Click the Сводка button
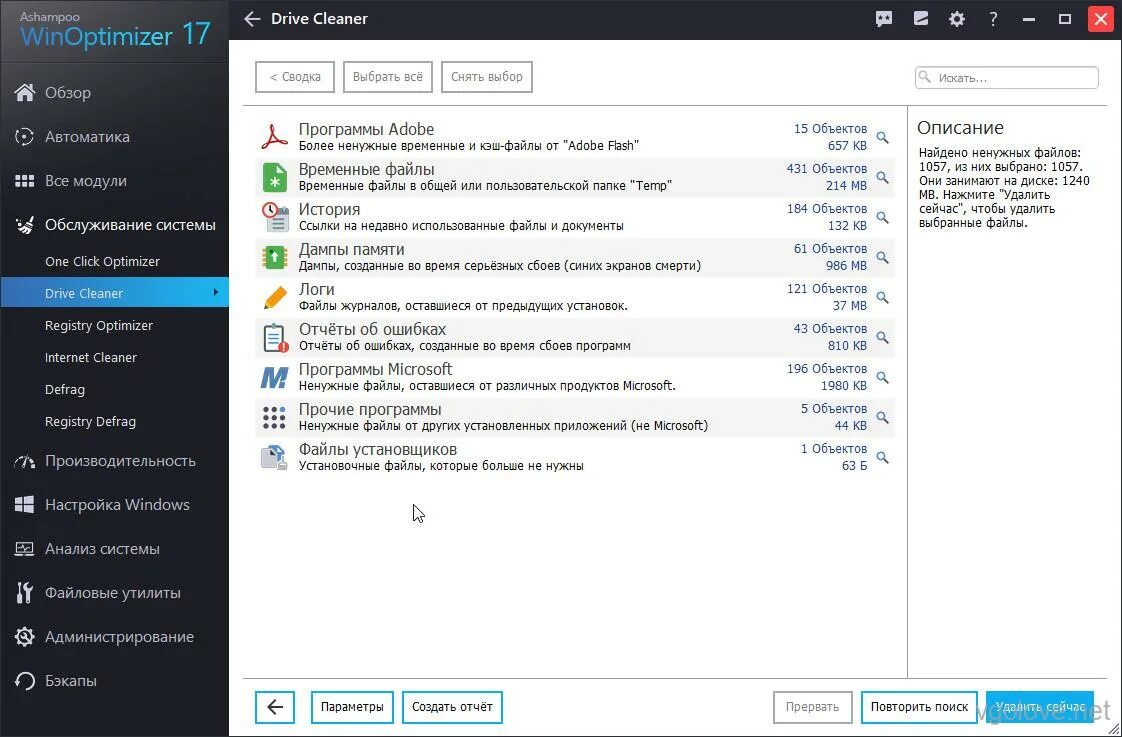This screenshot has height=737, width=1122. tap(295, 77)
